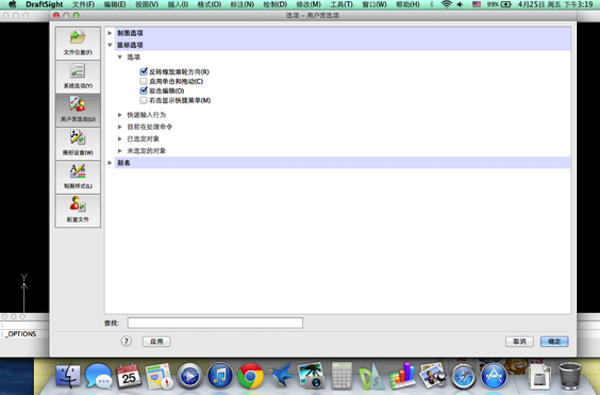
Task: Click the Wi-Fi status icon
Action: [446, 5]
